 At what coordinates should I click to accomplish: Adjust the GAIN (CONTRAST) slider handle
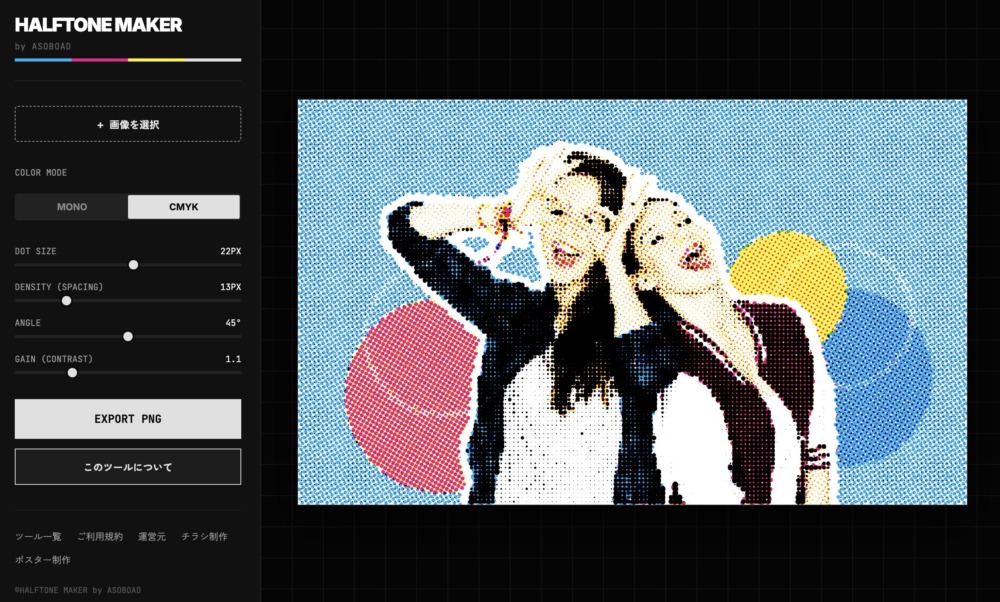click(71, 371)
